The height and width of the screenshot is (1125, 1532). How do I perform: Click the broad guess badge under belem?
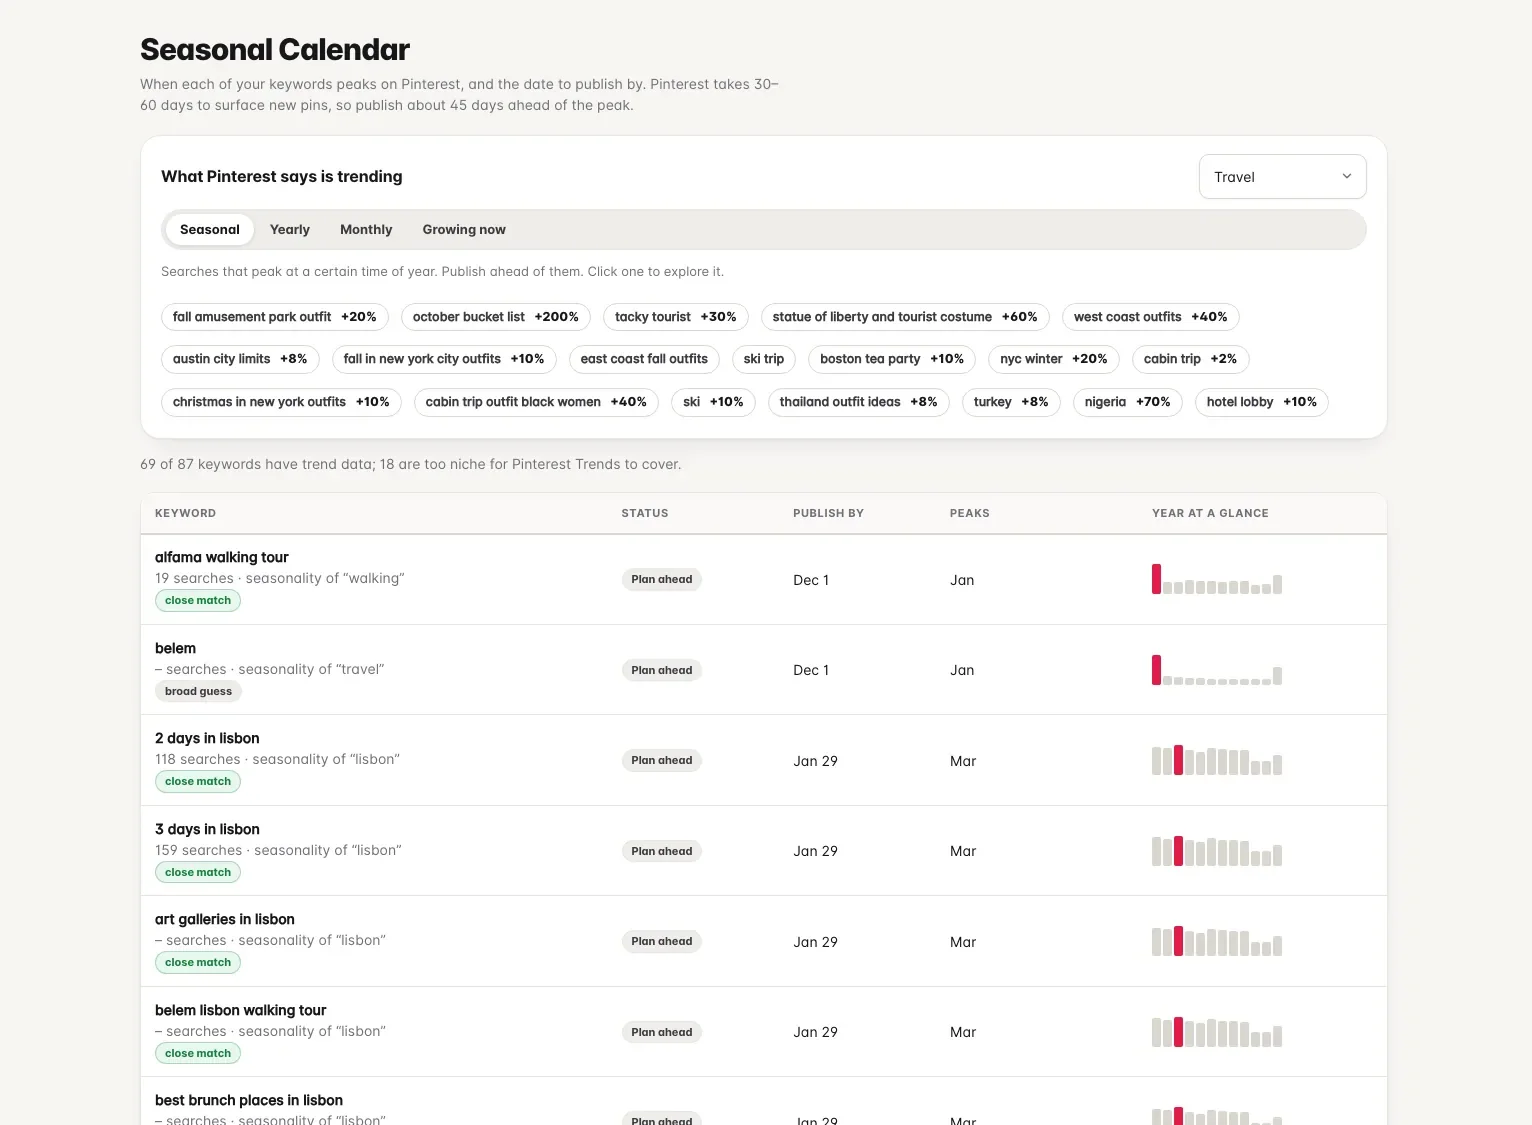198,691
